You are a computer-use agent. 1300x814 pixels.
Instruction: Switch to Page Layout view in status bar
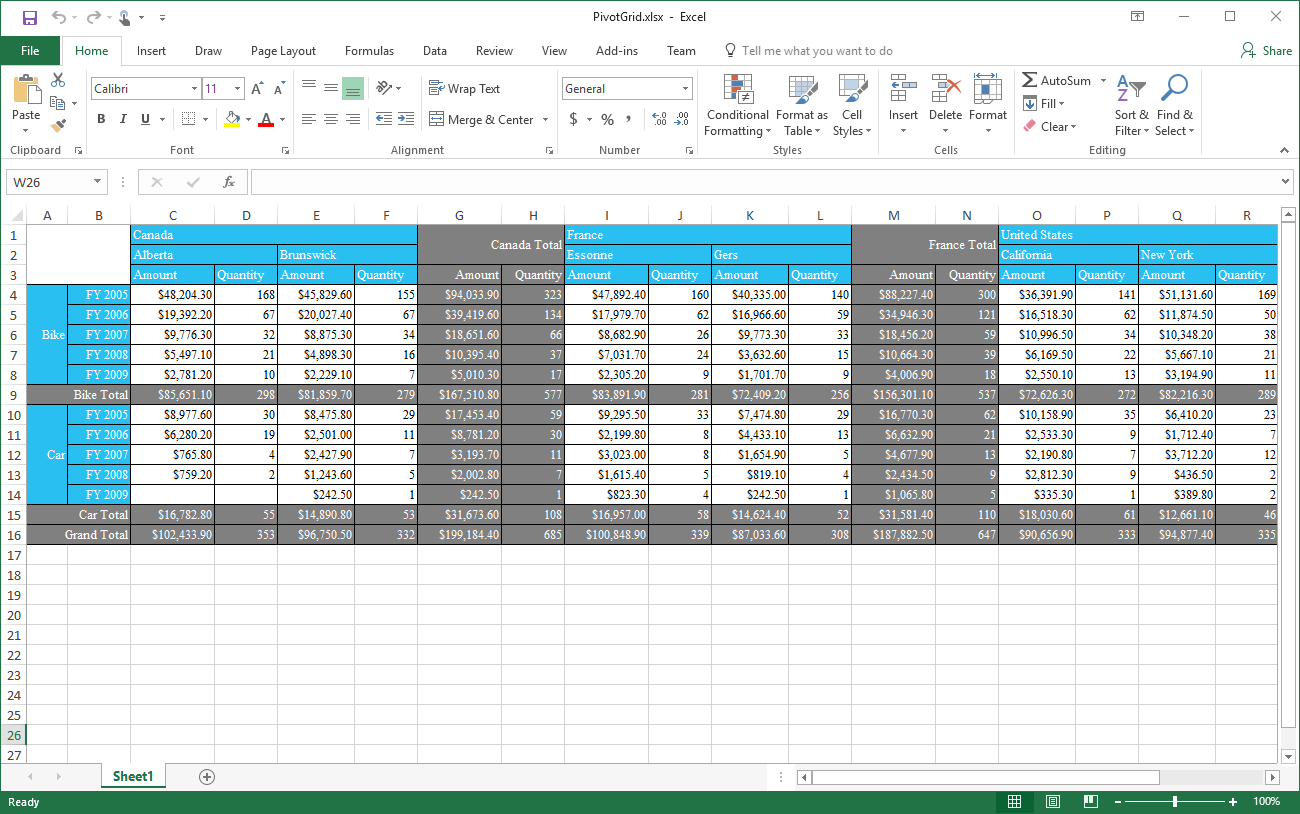click(x=1053, y=802)
